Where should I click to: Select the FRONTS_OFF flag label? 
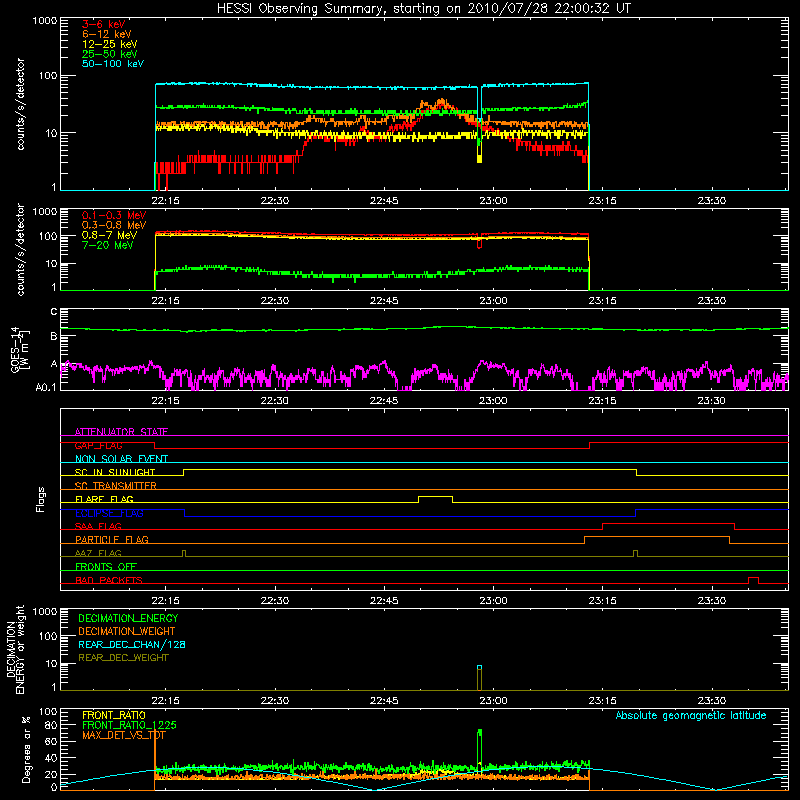coord(106,567)
